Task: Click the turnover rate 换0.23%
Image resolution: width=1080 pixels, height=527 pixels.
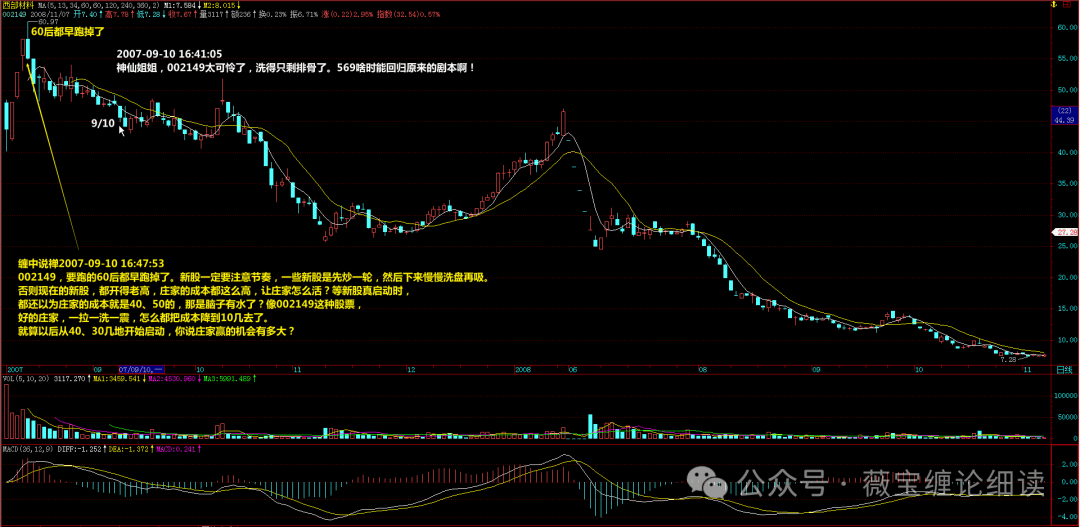Action: click(x=273, y=14)
